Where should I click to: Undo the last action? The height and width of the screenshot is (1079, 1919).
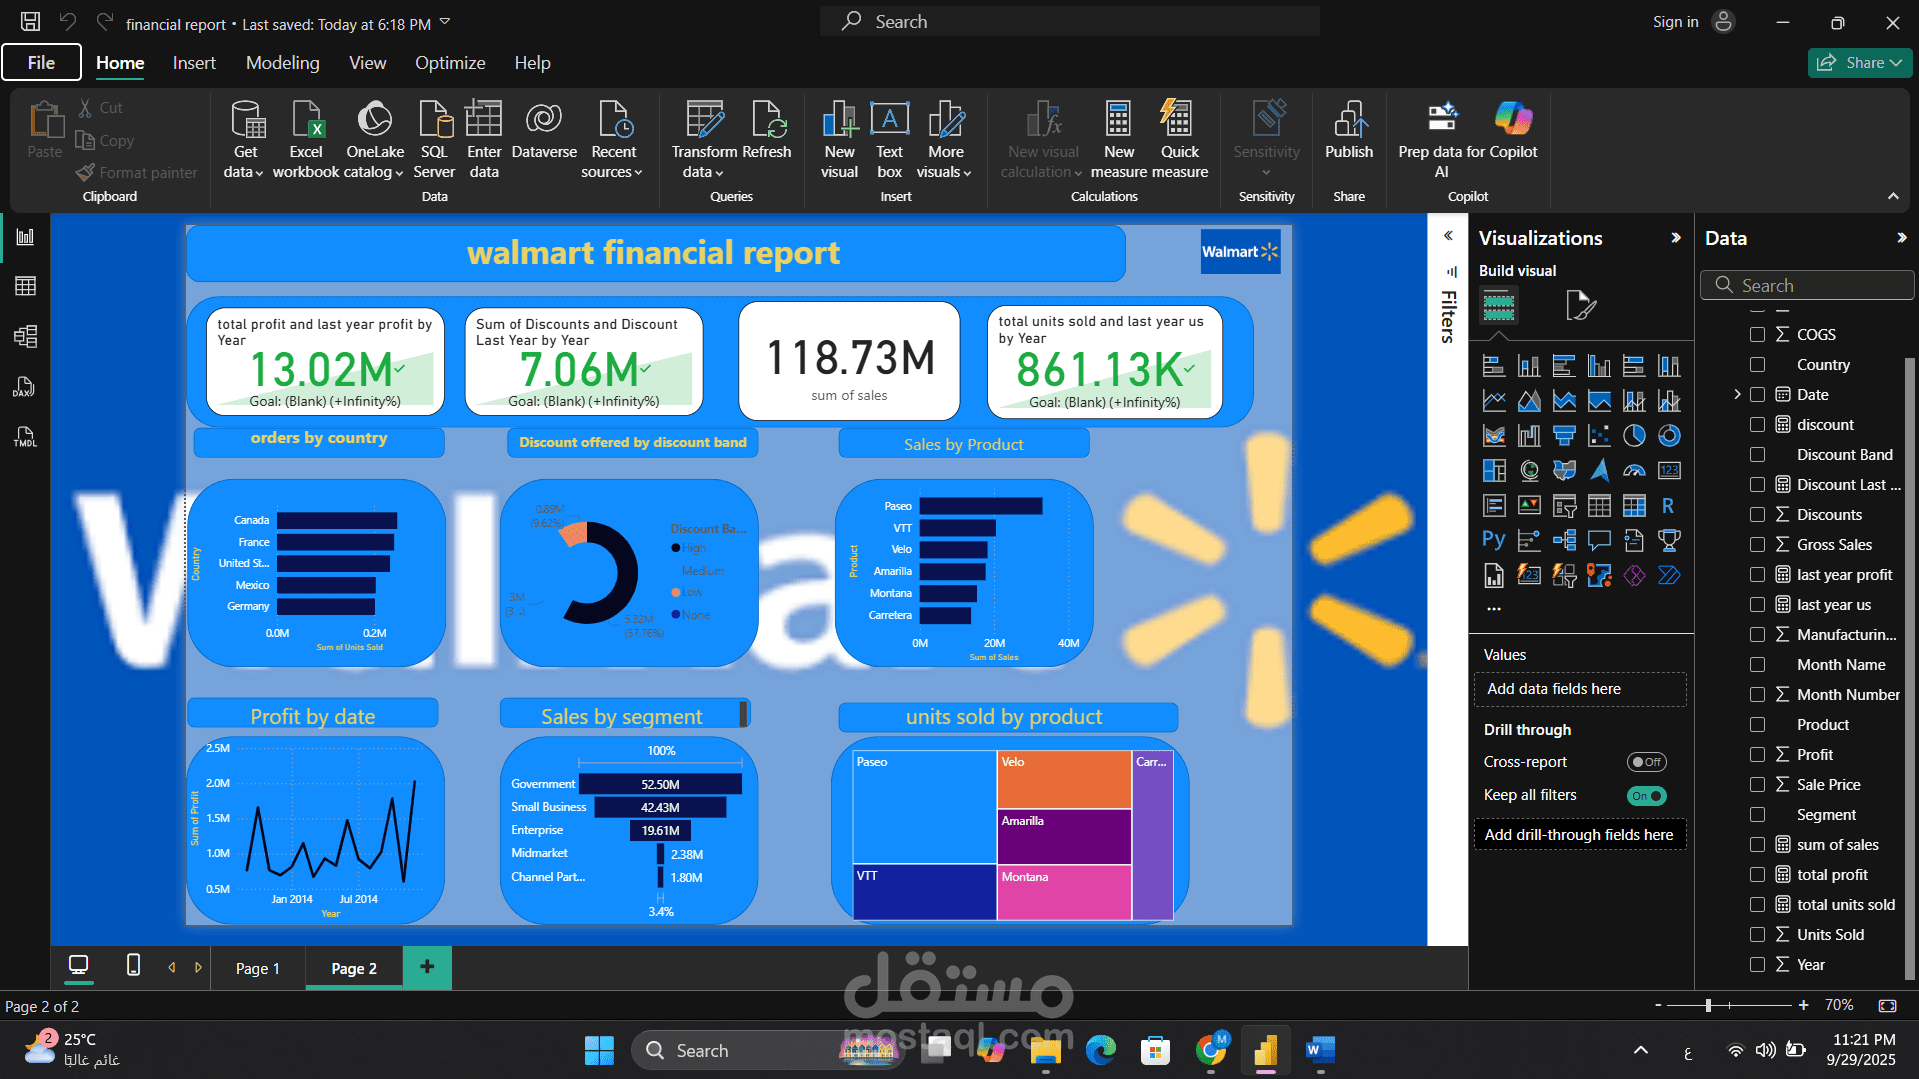(68, 21)
